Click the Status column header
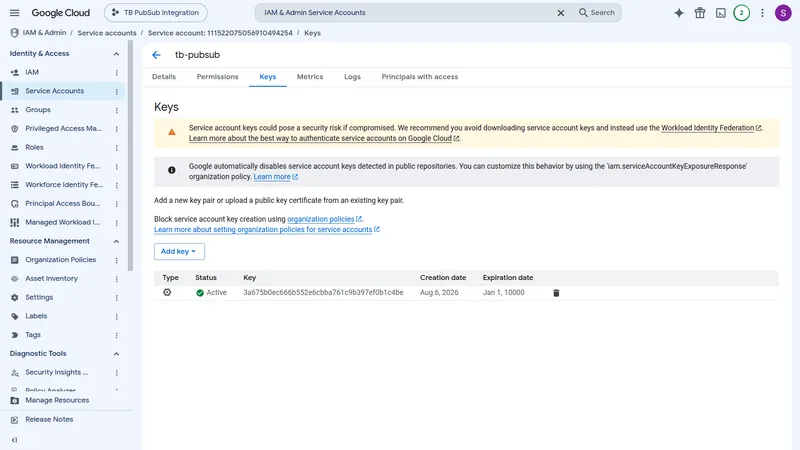Screen dimensions: 800x450 206,278
